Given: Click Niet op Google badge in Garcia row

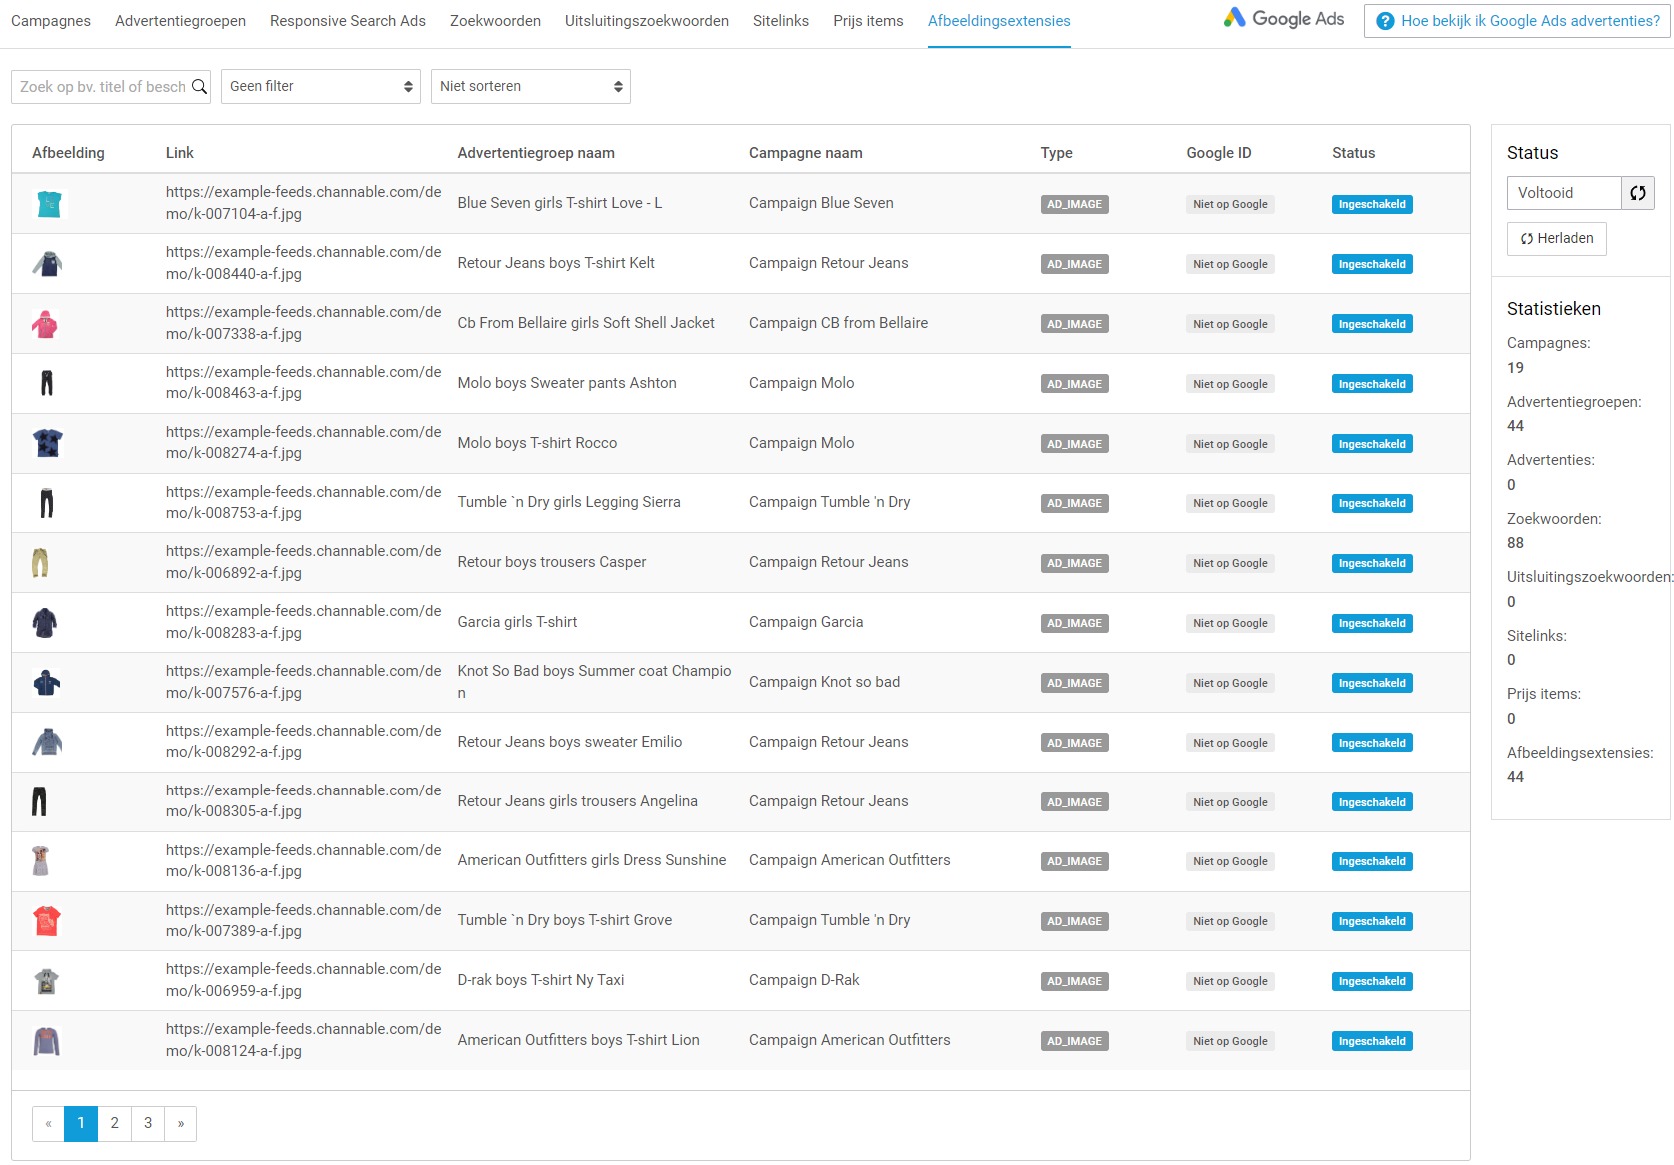Looking at the screenshot, I should (1230, 623).
